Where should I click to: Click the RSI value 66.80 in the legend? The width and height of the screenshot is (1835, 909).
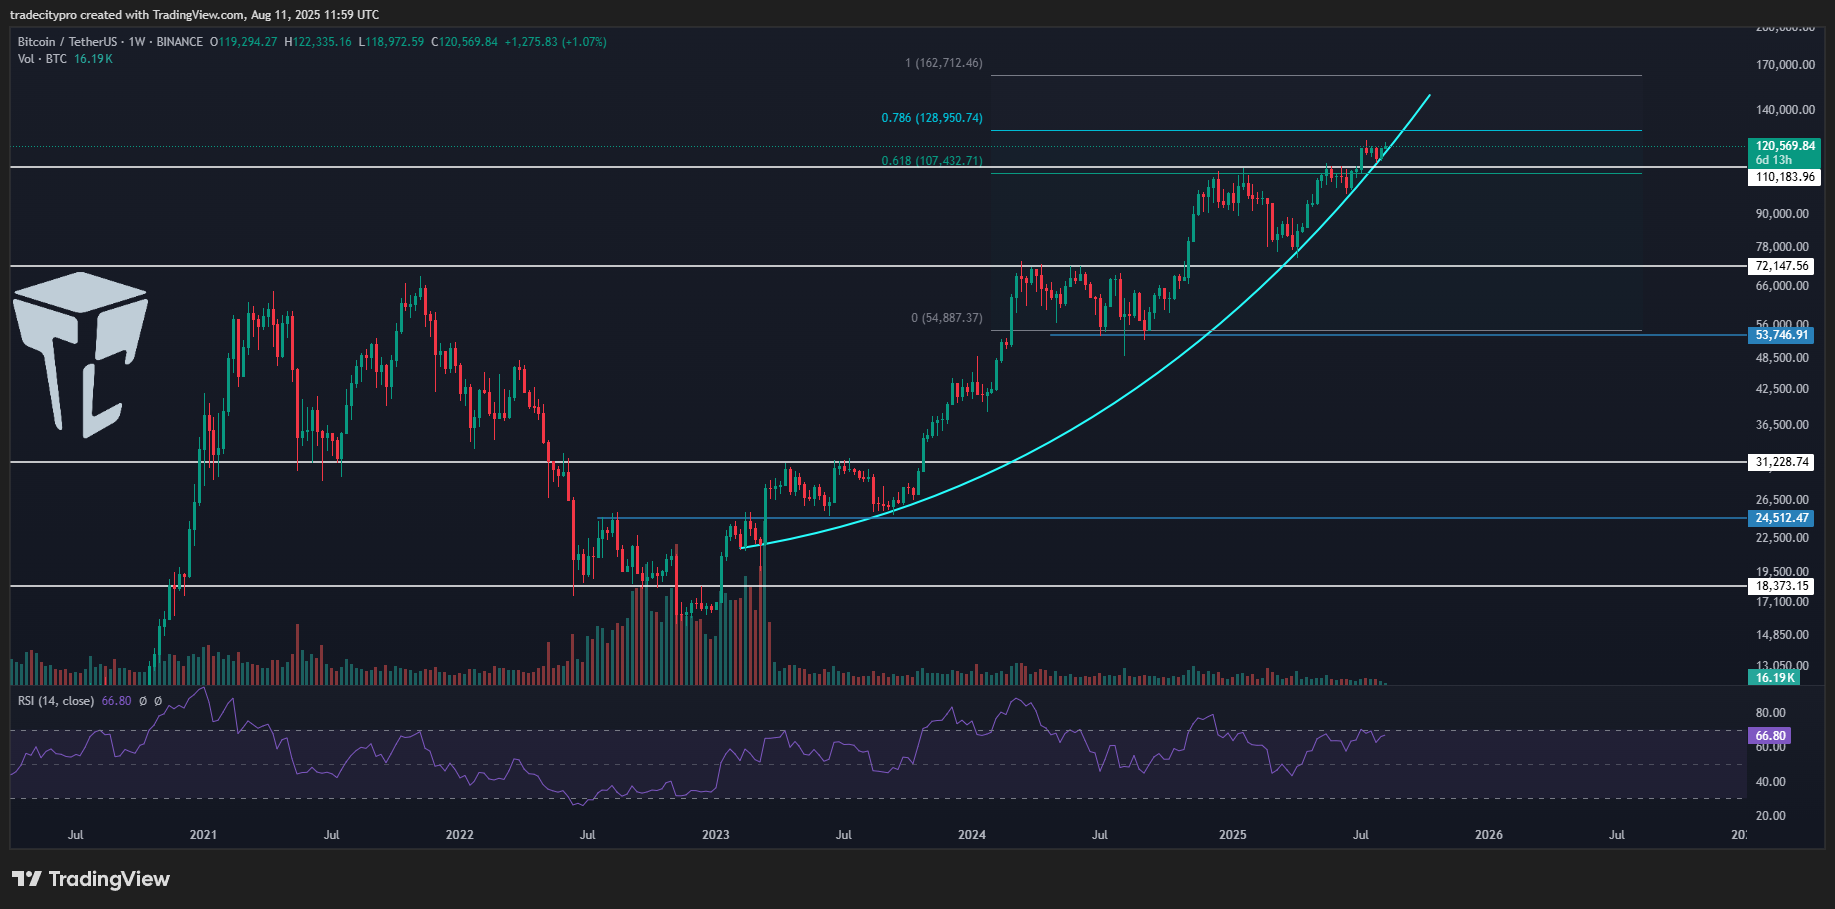(116, 701)
